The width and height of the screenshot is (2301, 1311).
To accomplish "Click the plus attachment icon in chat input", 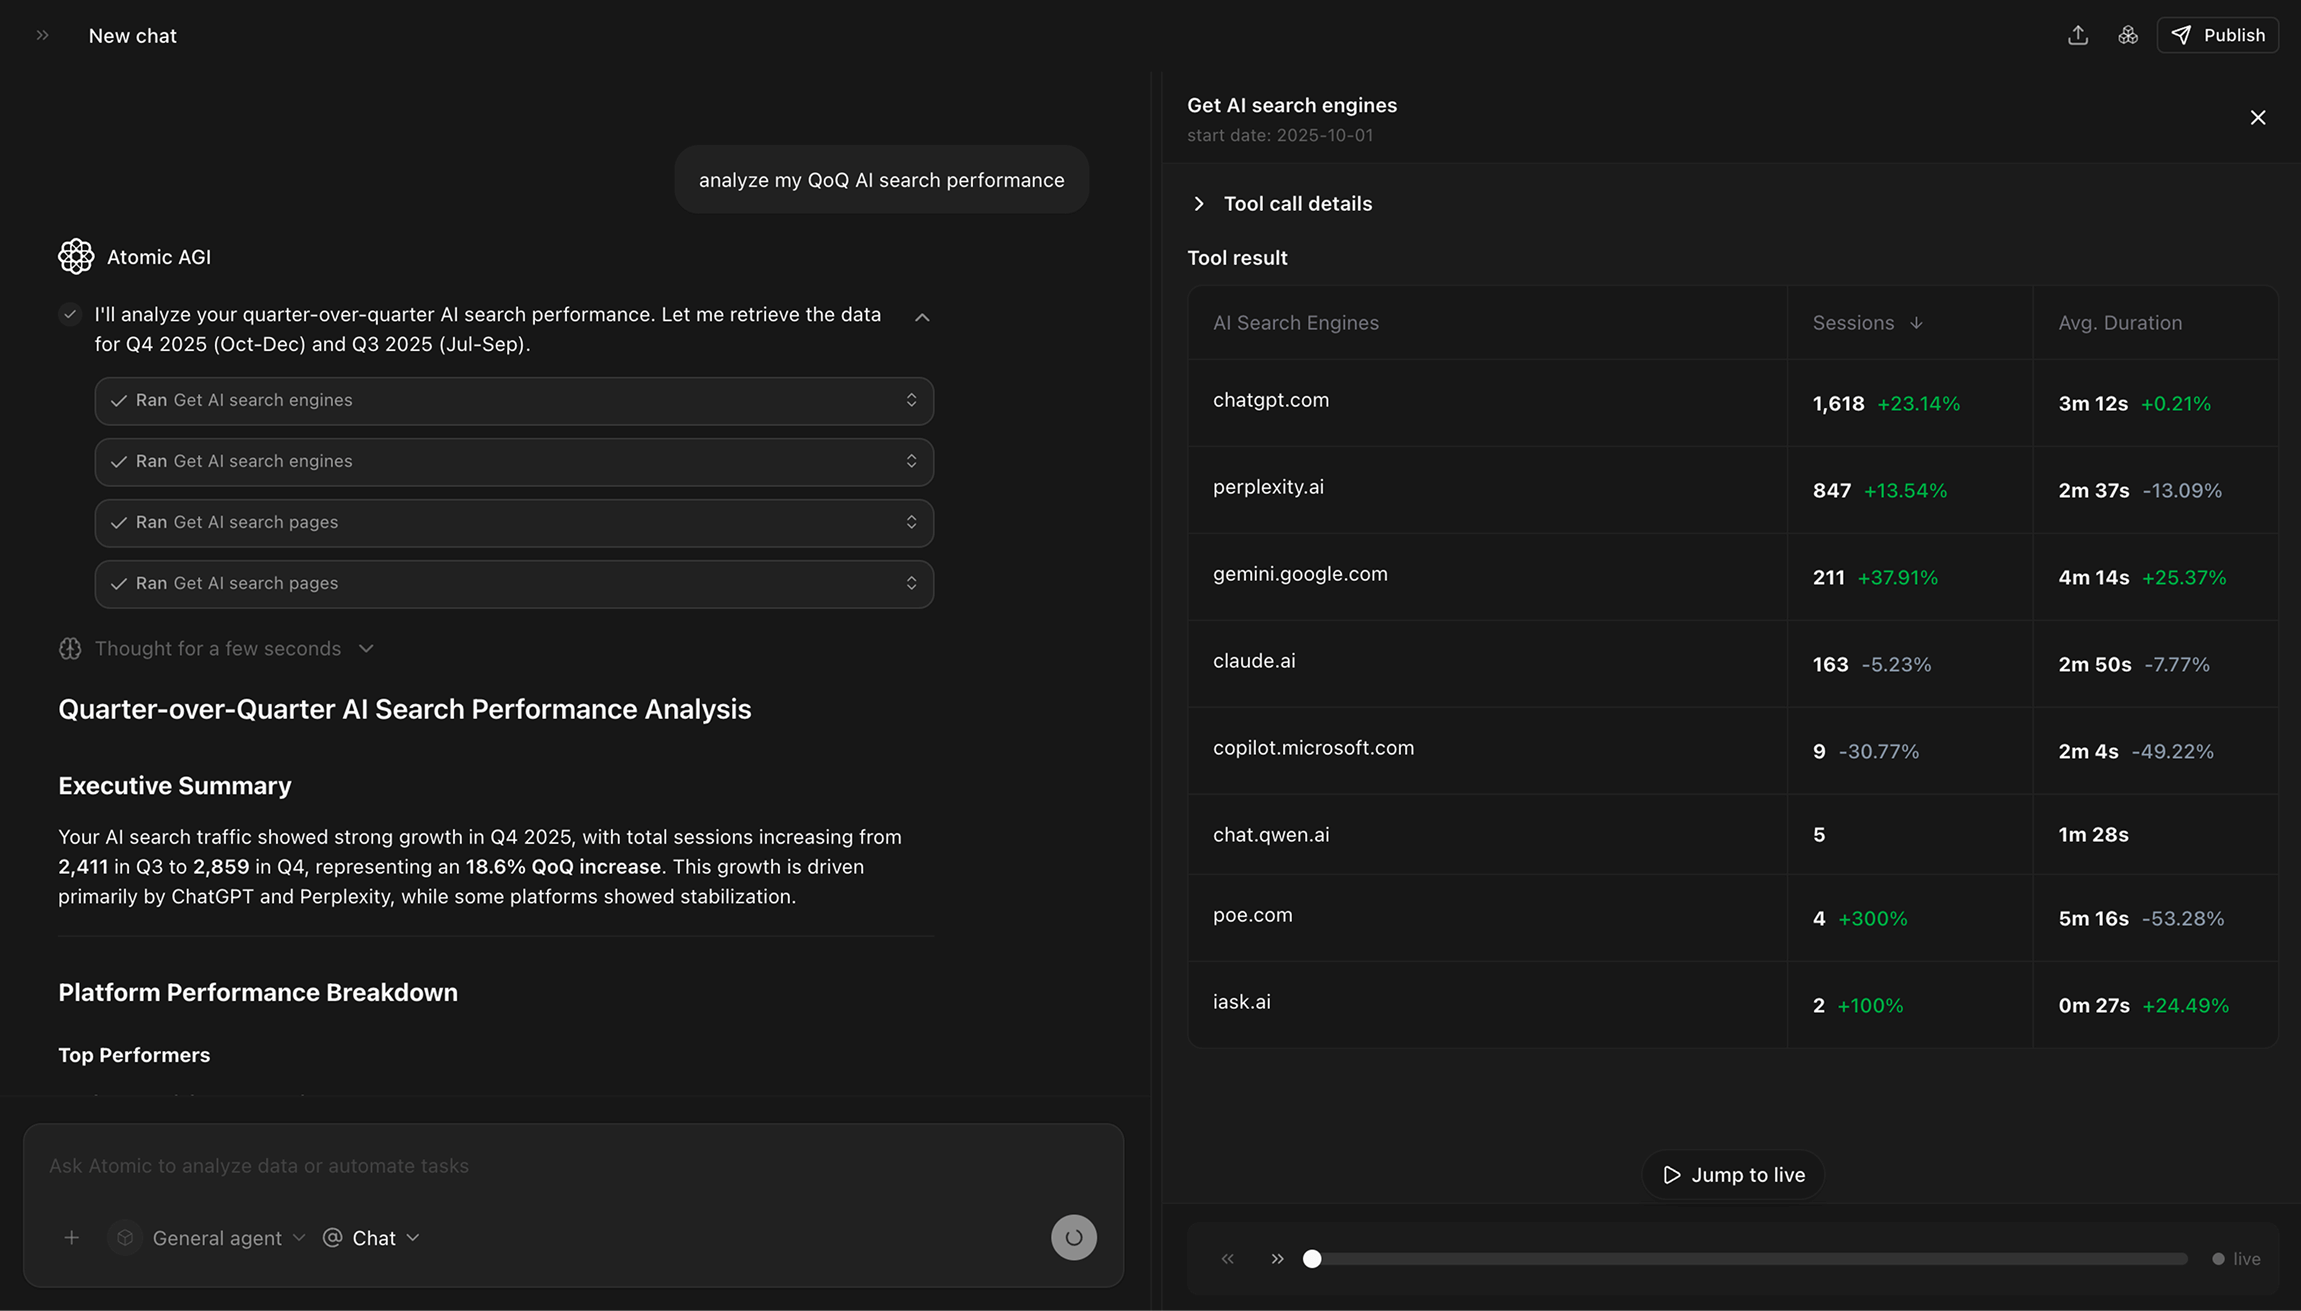I will coord(72,1238).
